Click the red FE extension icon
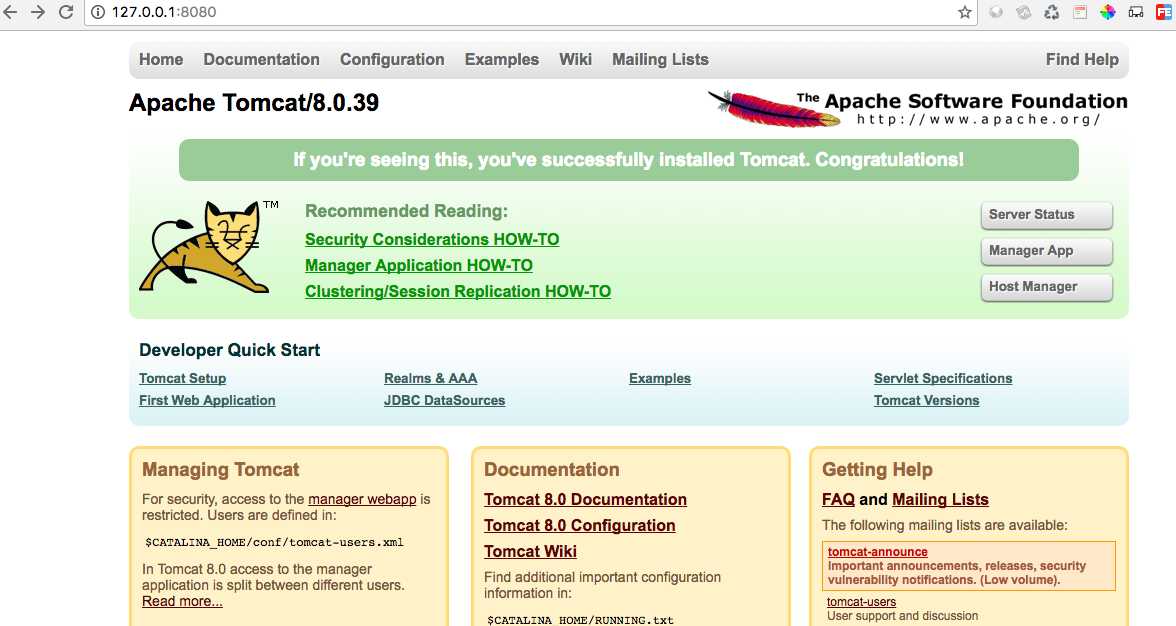Image resolution: width=1176 pixels, height=626 pixels. tap(1164, 12)
